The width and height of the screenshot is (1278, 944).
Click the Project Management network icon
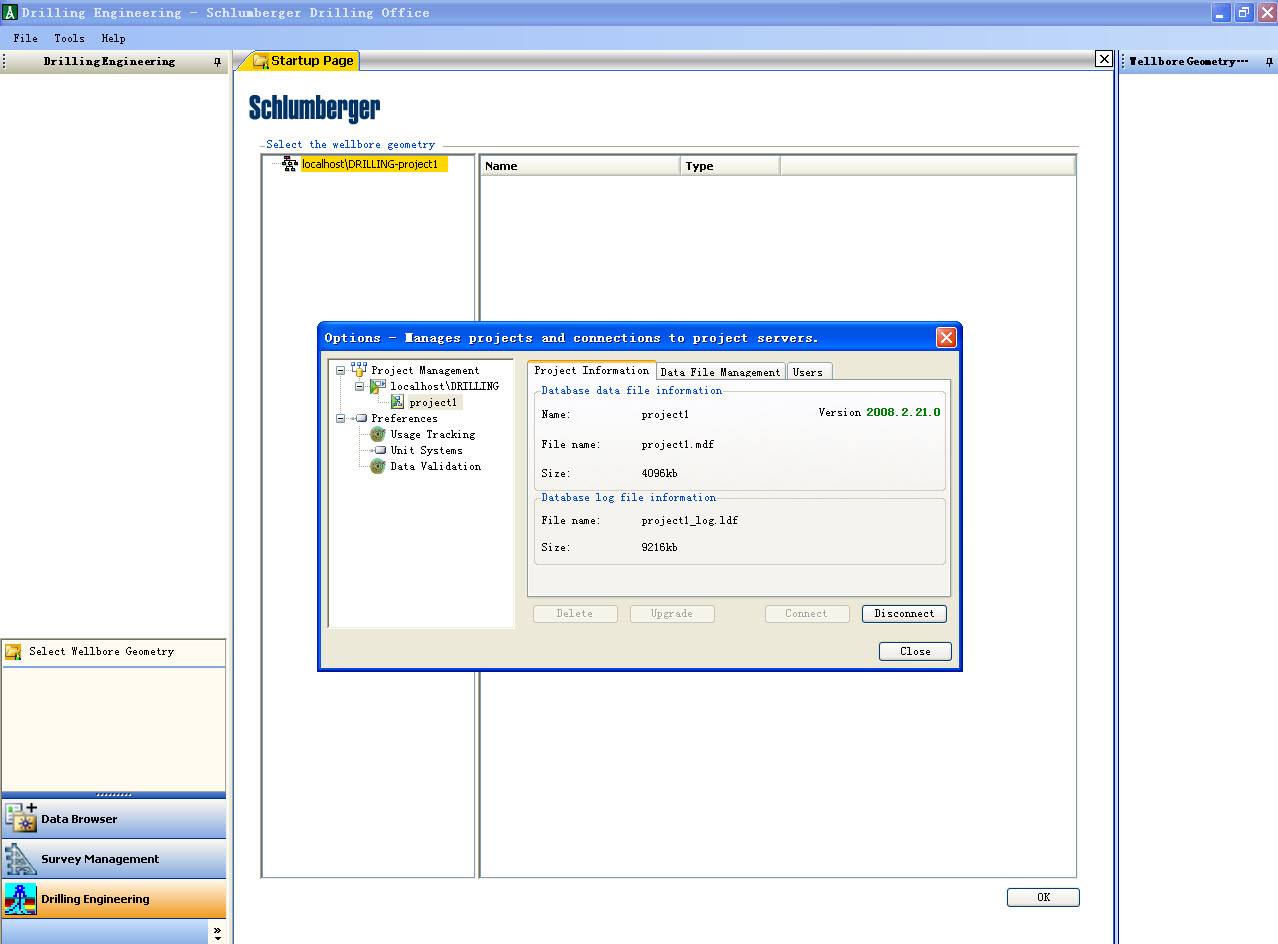point(359,370)
